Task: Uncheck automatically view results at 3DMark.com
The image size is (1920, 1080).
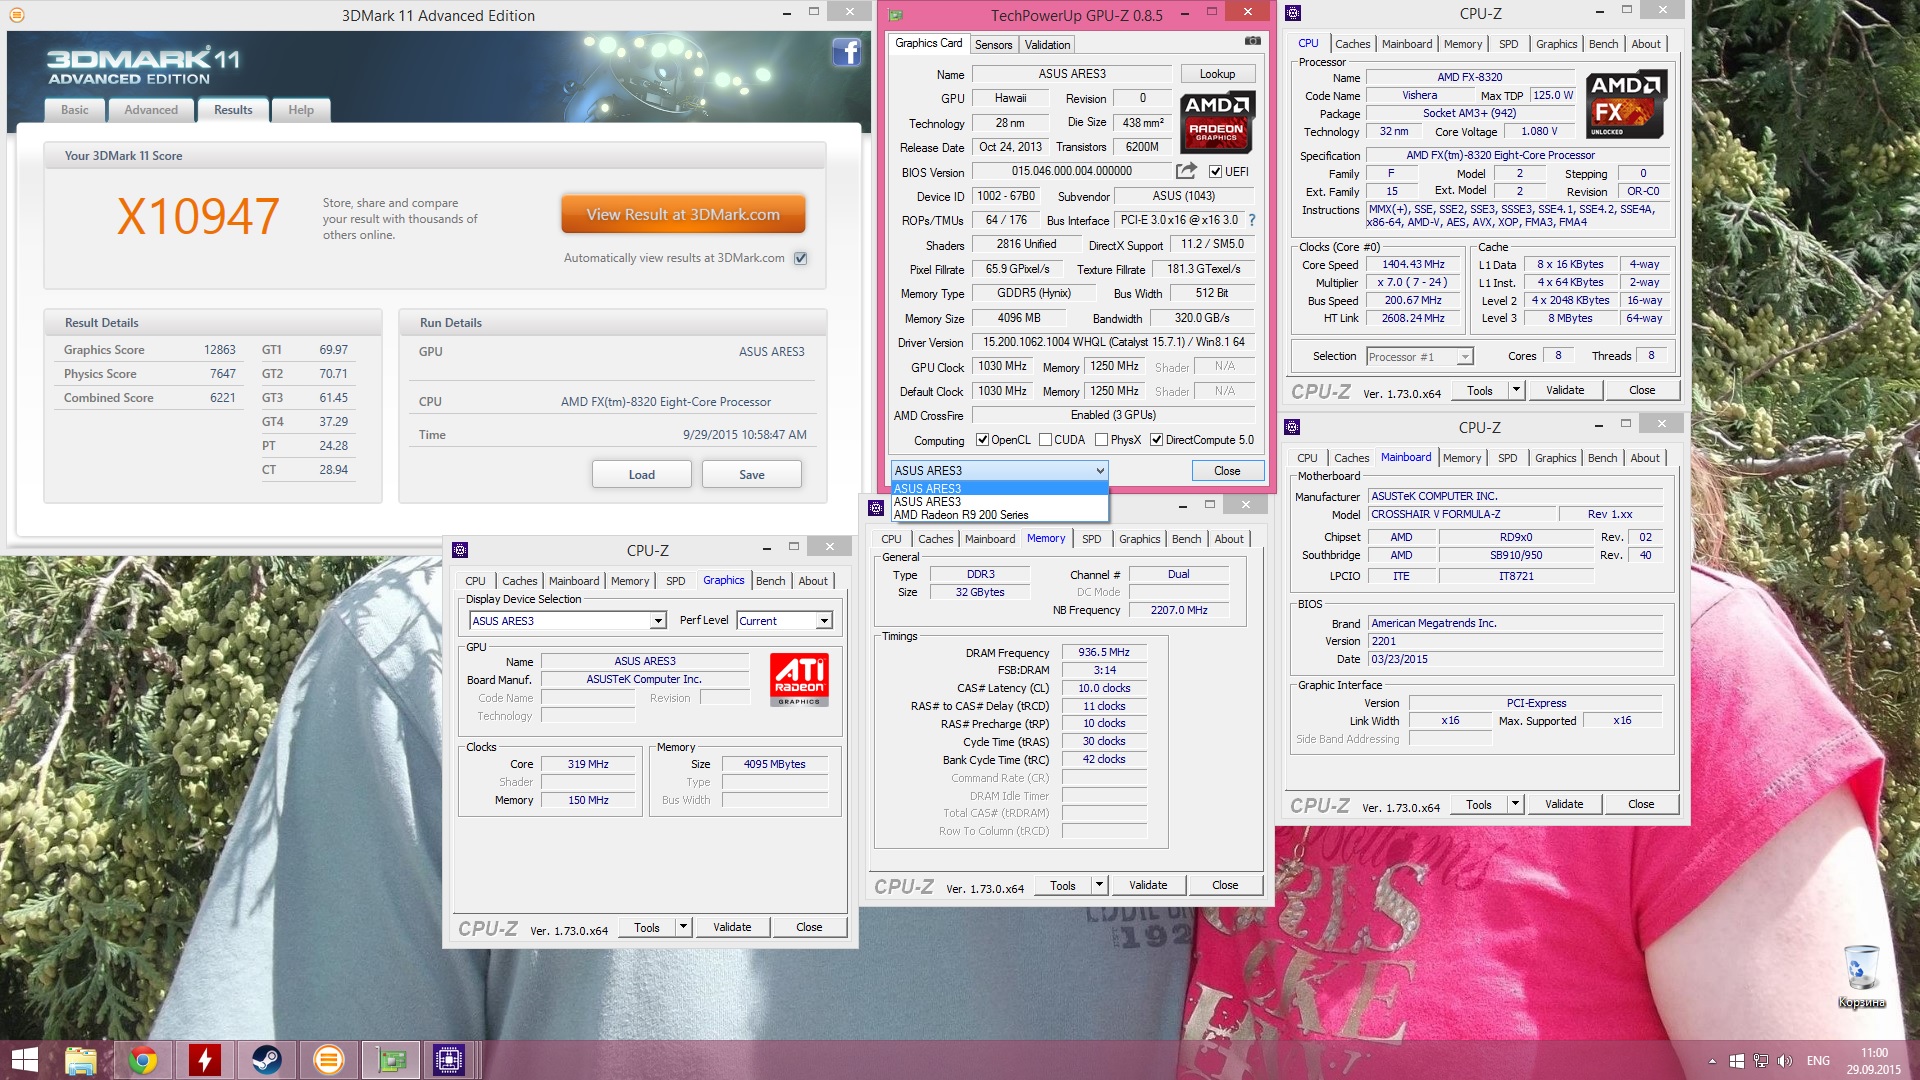Action: pos(800,258)
